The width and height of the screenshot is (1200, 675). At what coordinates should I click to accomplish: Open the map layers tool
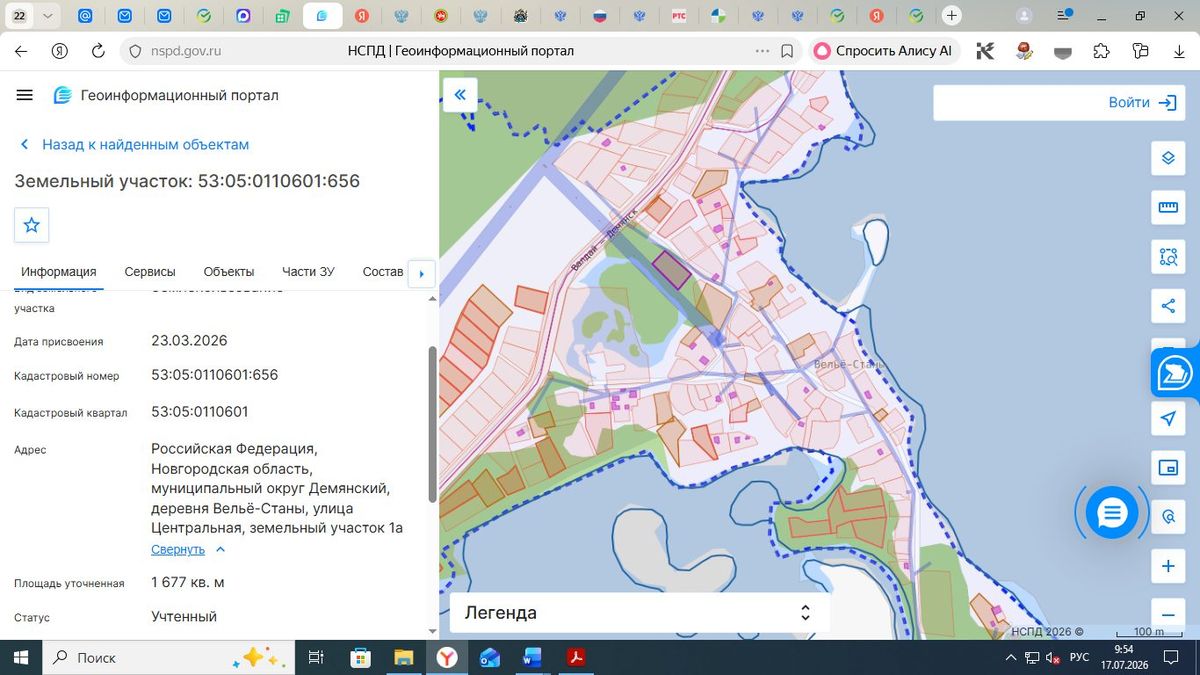tap(1168, 158)
